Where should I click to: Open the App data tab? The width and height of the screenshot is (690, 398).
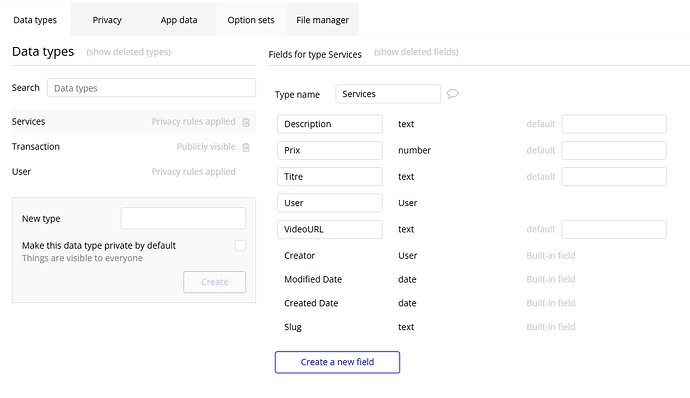tap(179, 20)
